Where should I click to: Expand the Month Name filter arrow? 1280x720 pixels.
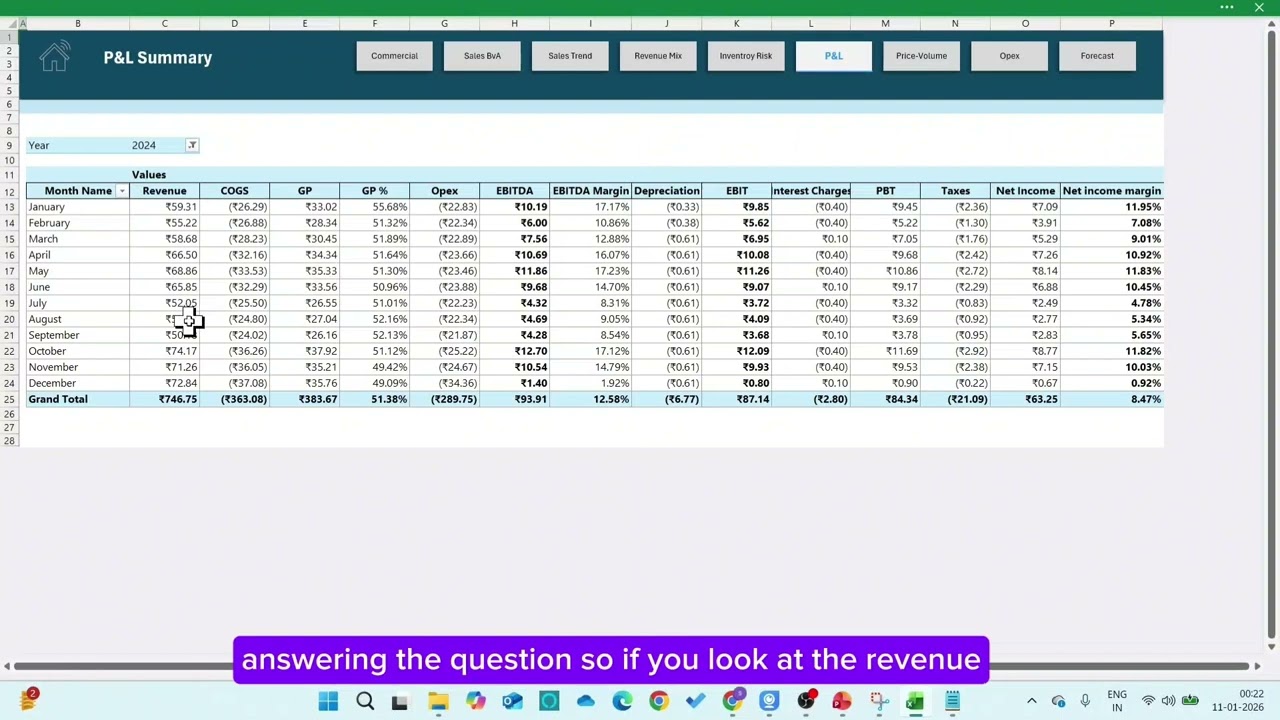122,191
